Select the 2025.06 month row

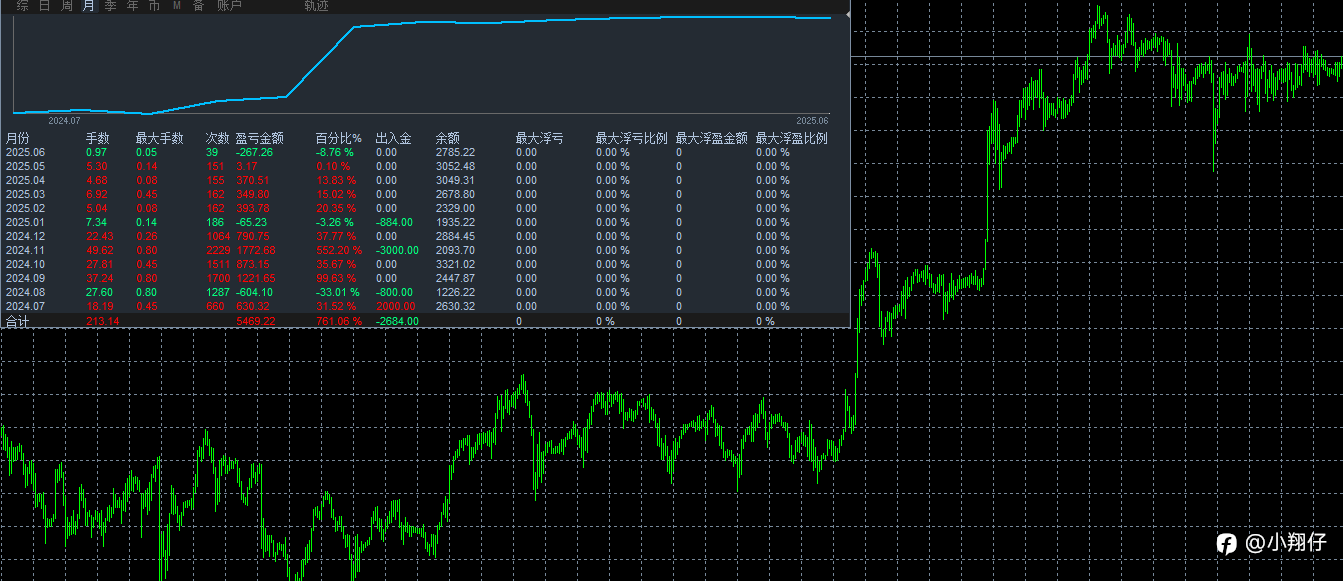pyautogui.click(x=425, y=152)
